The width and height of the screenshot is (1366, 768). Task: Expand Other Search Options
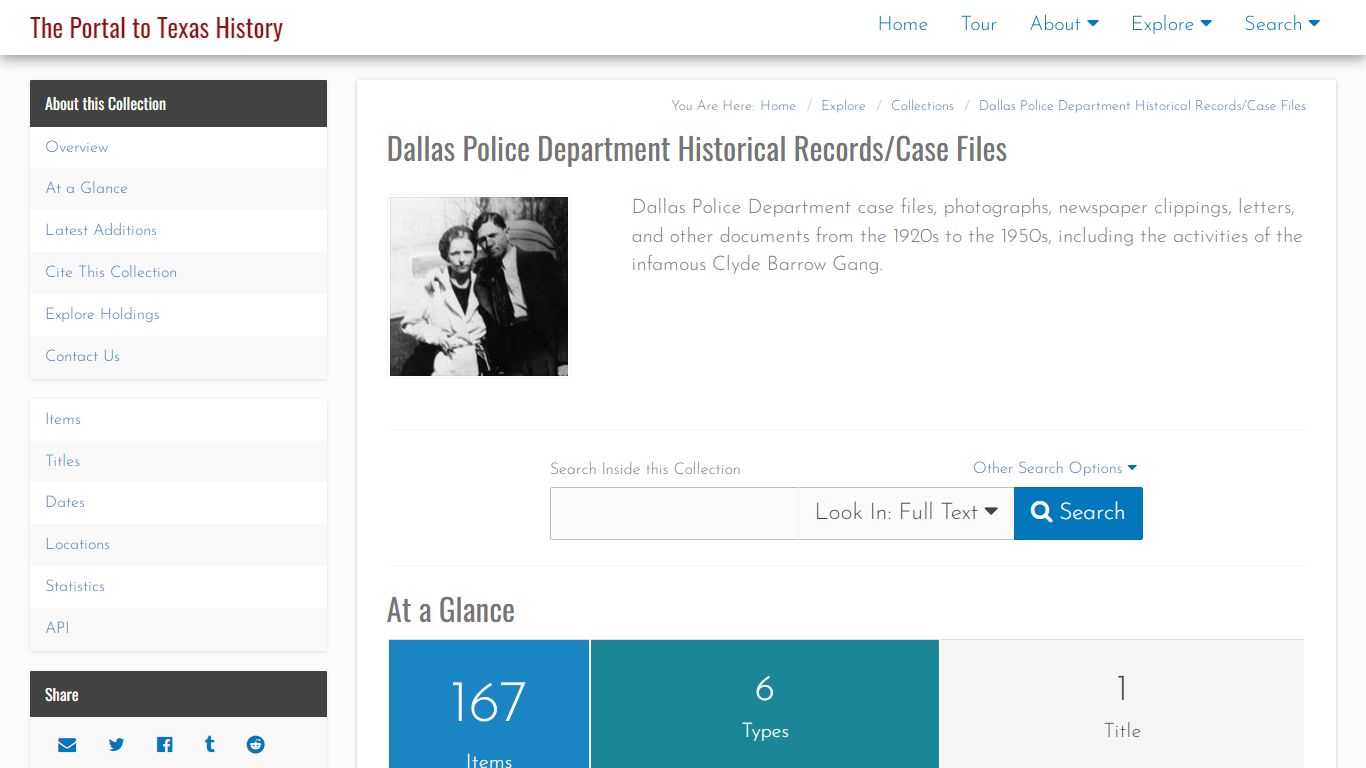(x=1055, y=468)
